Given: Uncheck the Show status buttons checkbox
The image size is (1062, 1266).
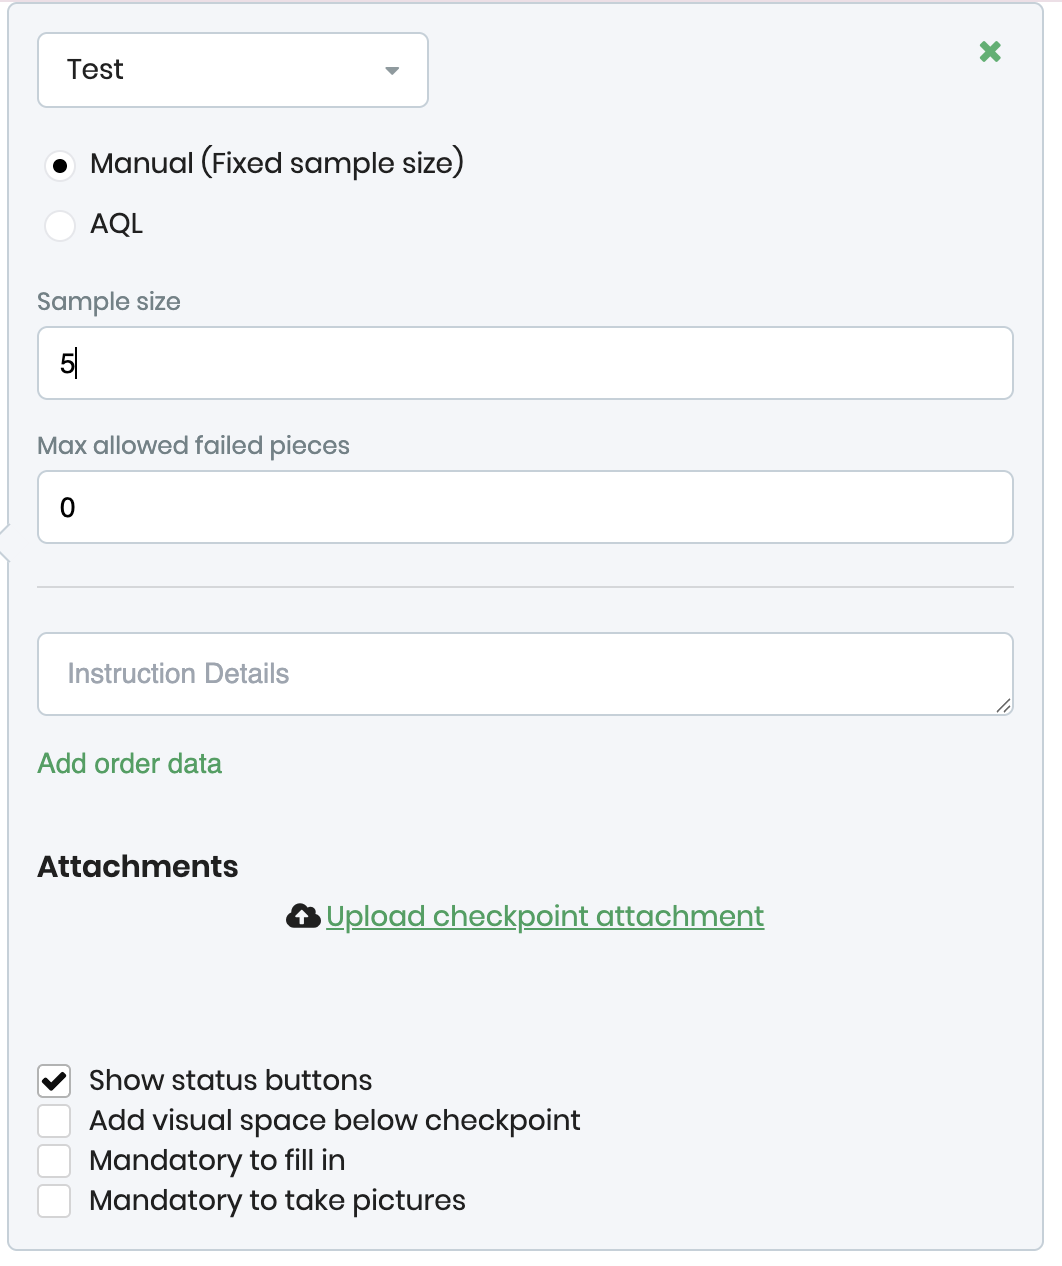Looking at the screenshot, I should [x=54, y=1081].
